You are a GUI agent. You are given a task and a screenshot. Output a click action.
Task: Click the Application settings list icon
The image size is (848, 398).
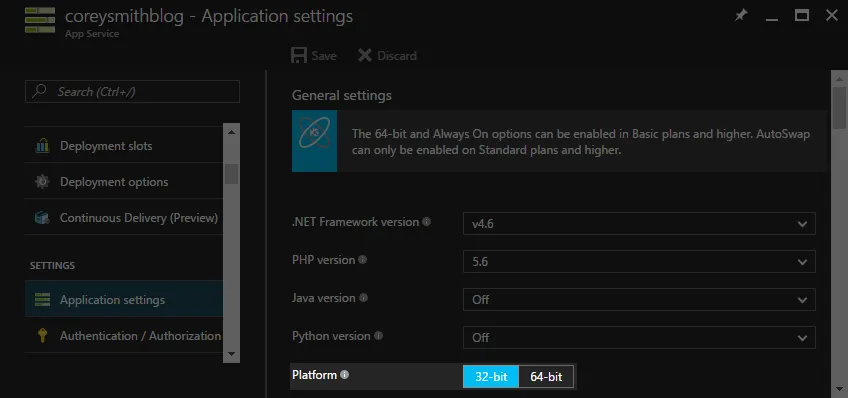coord(42,299)
